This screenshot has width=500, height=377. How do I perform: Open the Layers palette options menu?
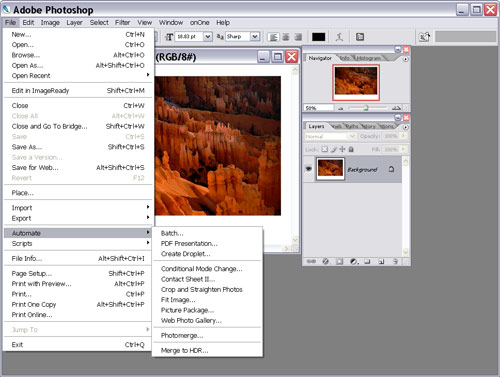point(405,127)
